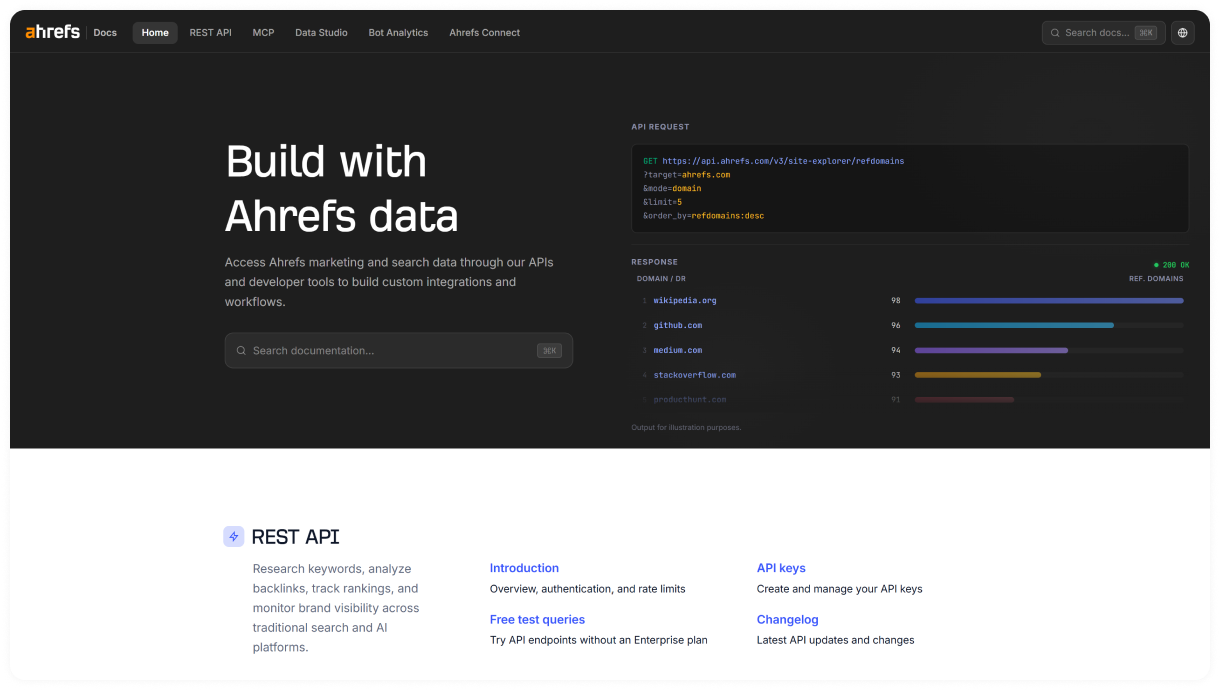Screen dimensions: 1220x690
Task: Open the Changelog link
Action: pos(788,620)
